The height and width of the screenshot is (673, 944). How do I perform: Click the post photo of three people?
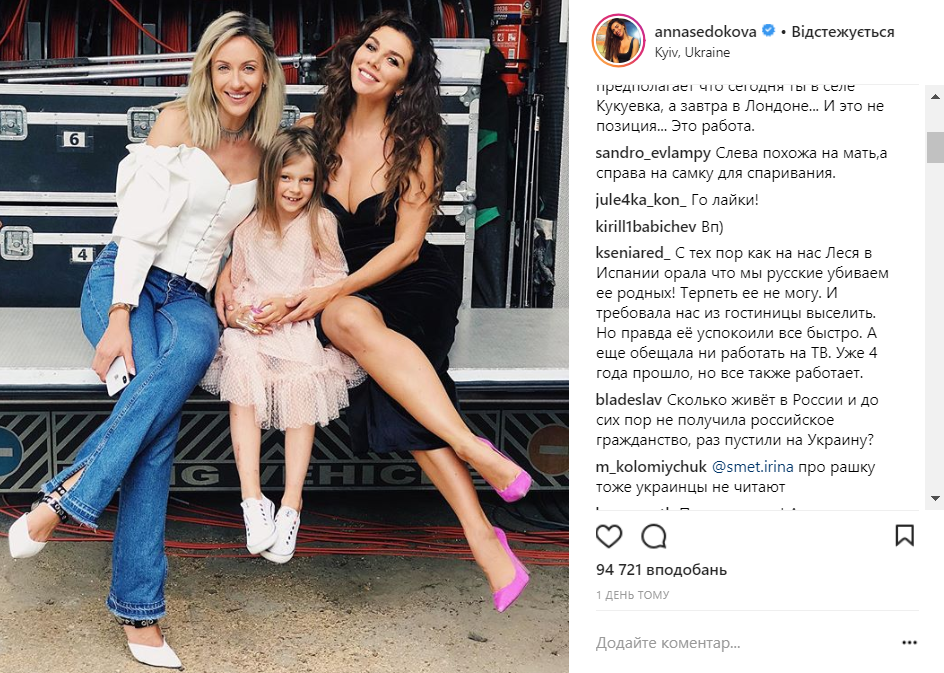coord(284,336)
